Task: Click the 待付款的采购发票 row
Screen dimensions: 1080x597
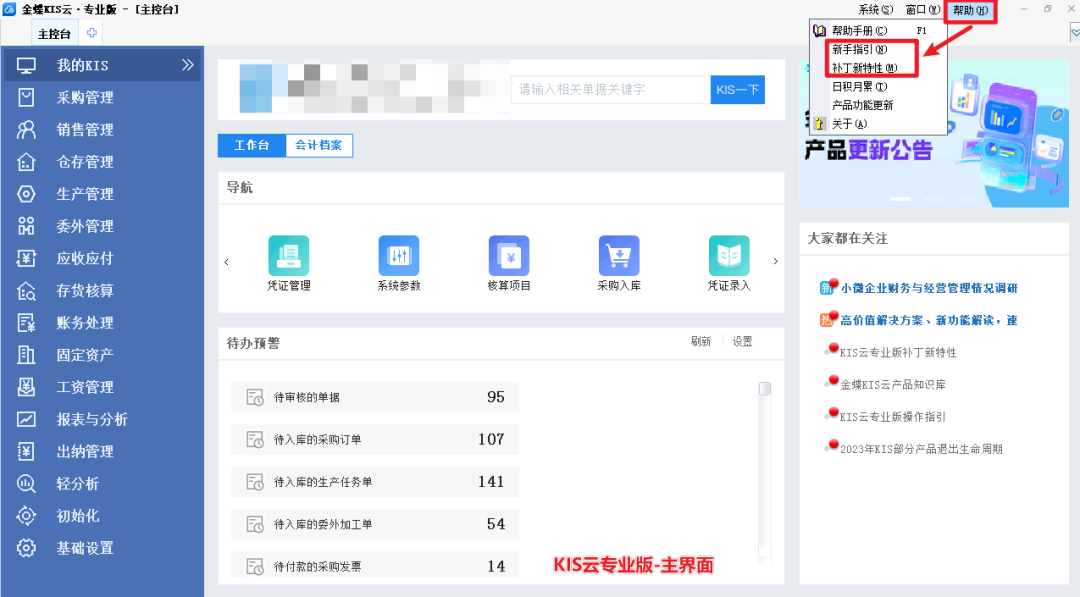Action: click(375, 566)
